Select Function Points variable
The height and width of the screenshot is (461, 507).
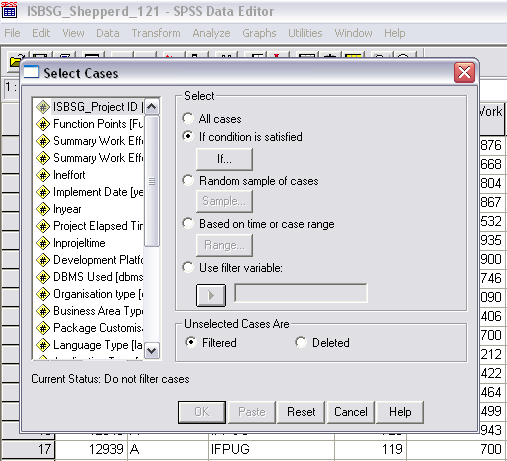click(89, 124)
